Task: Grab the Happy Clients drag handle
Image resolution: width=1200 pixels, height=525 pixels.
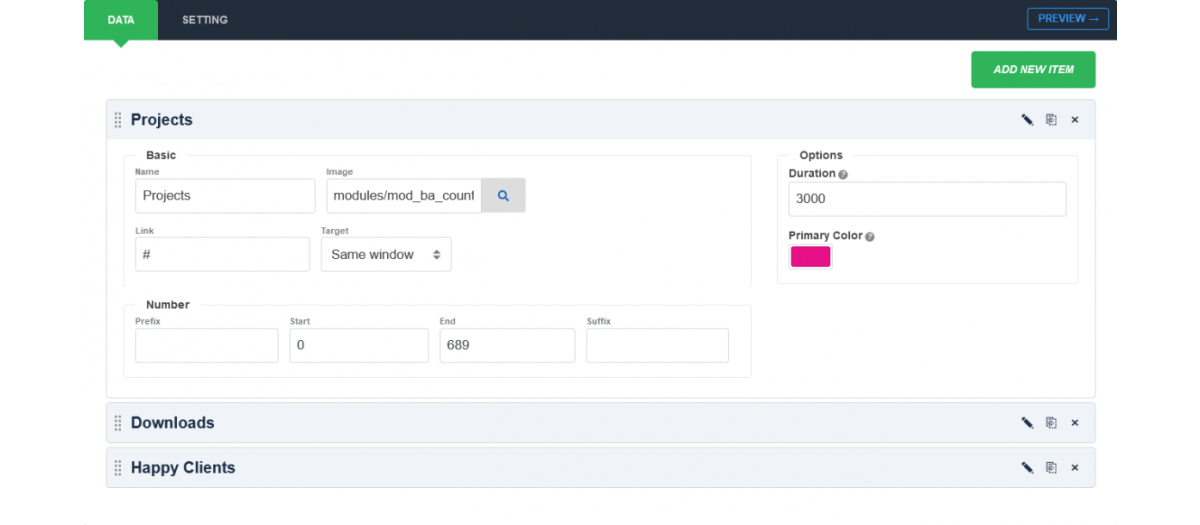Action: (x=118, y=468)
